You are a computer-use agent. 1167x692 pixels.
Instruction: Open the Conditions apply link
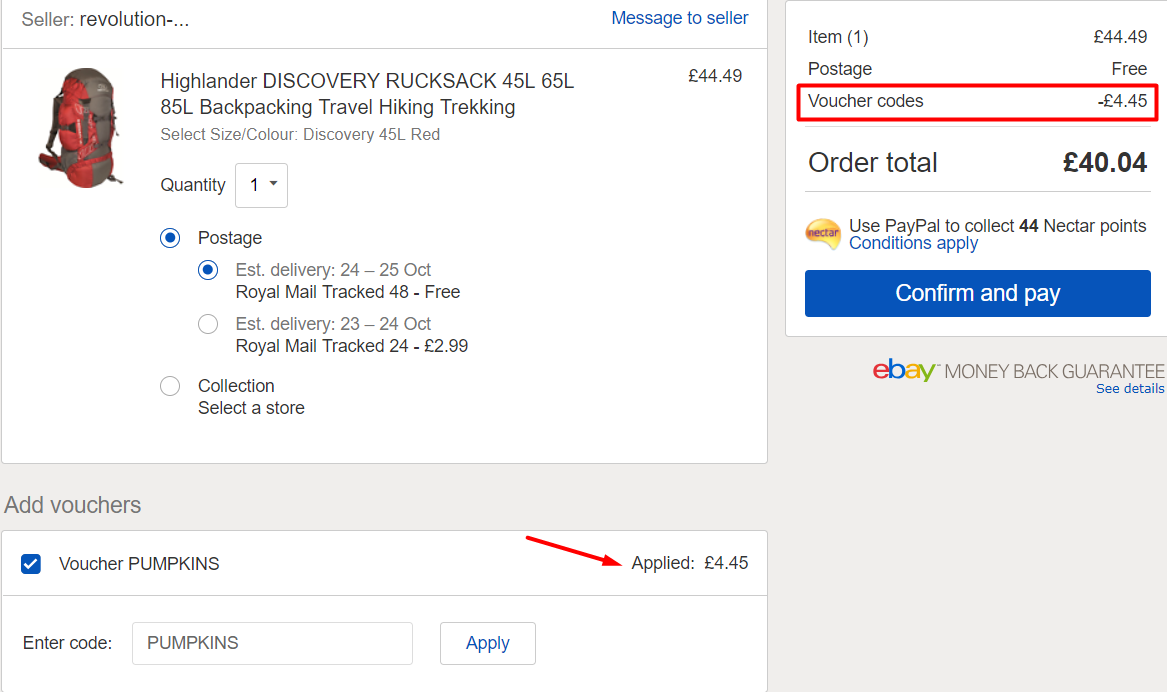(913, 243)
